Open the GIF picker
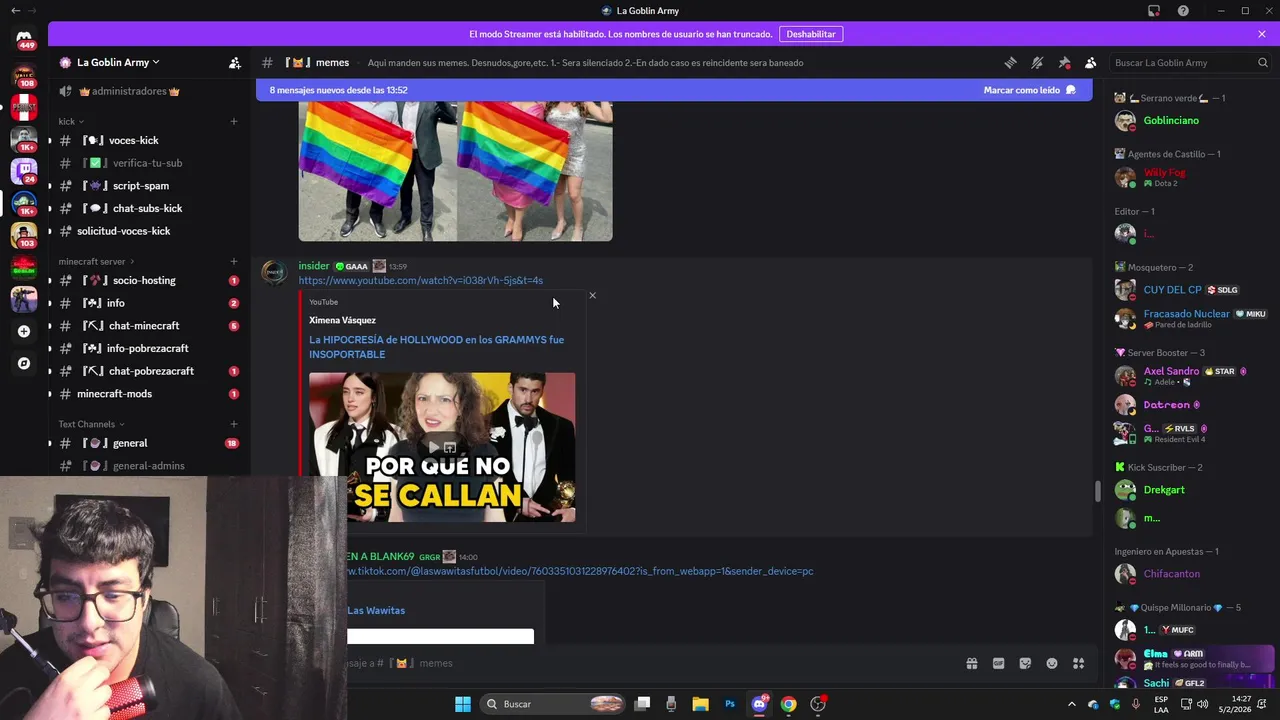 998,663
